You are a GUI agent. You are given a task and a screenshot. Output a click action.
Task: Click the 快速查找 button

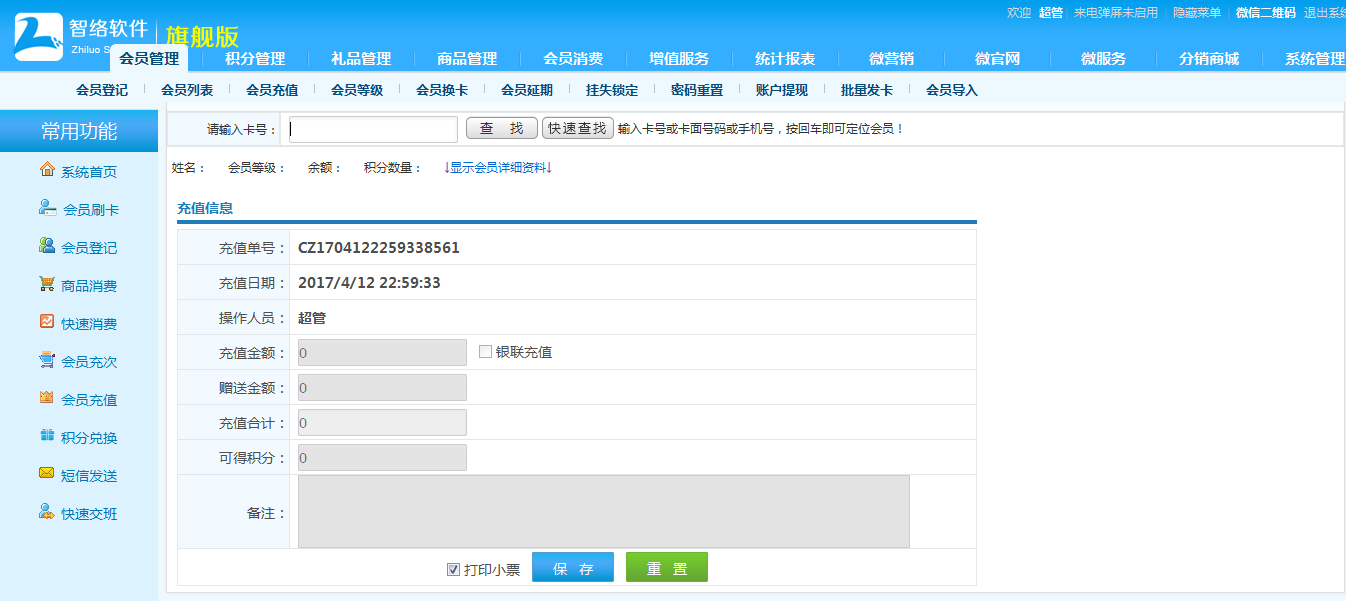[x=577, y=129]
